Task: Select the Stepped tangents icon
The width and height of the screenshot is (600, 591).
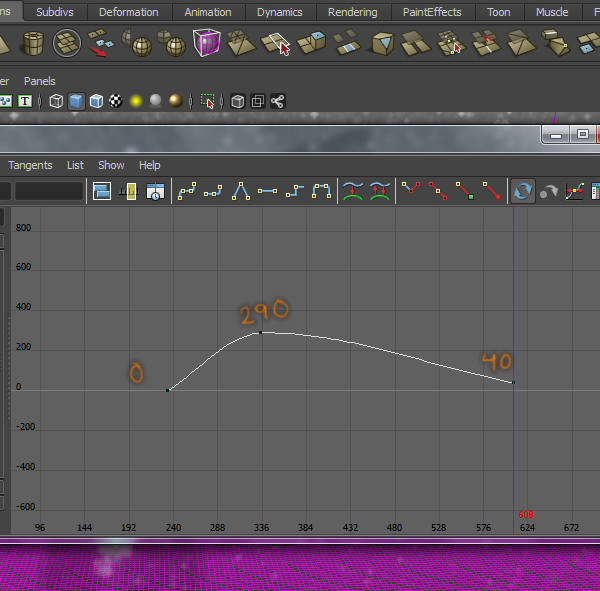Action: [x=294, y=191]
